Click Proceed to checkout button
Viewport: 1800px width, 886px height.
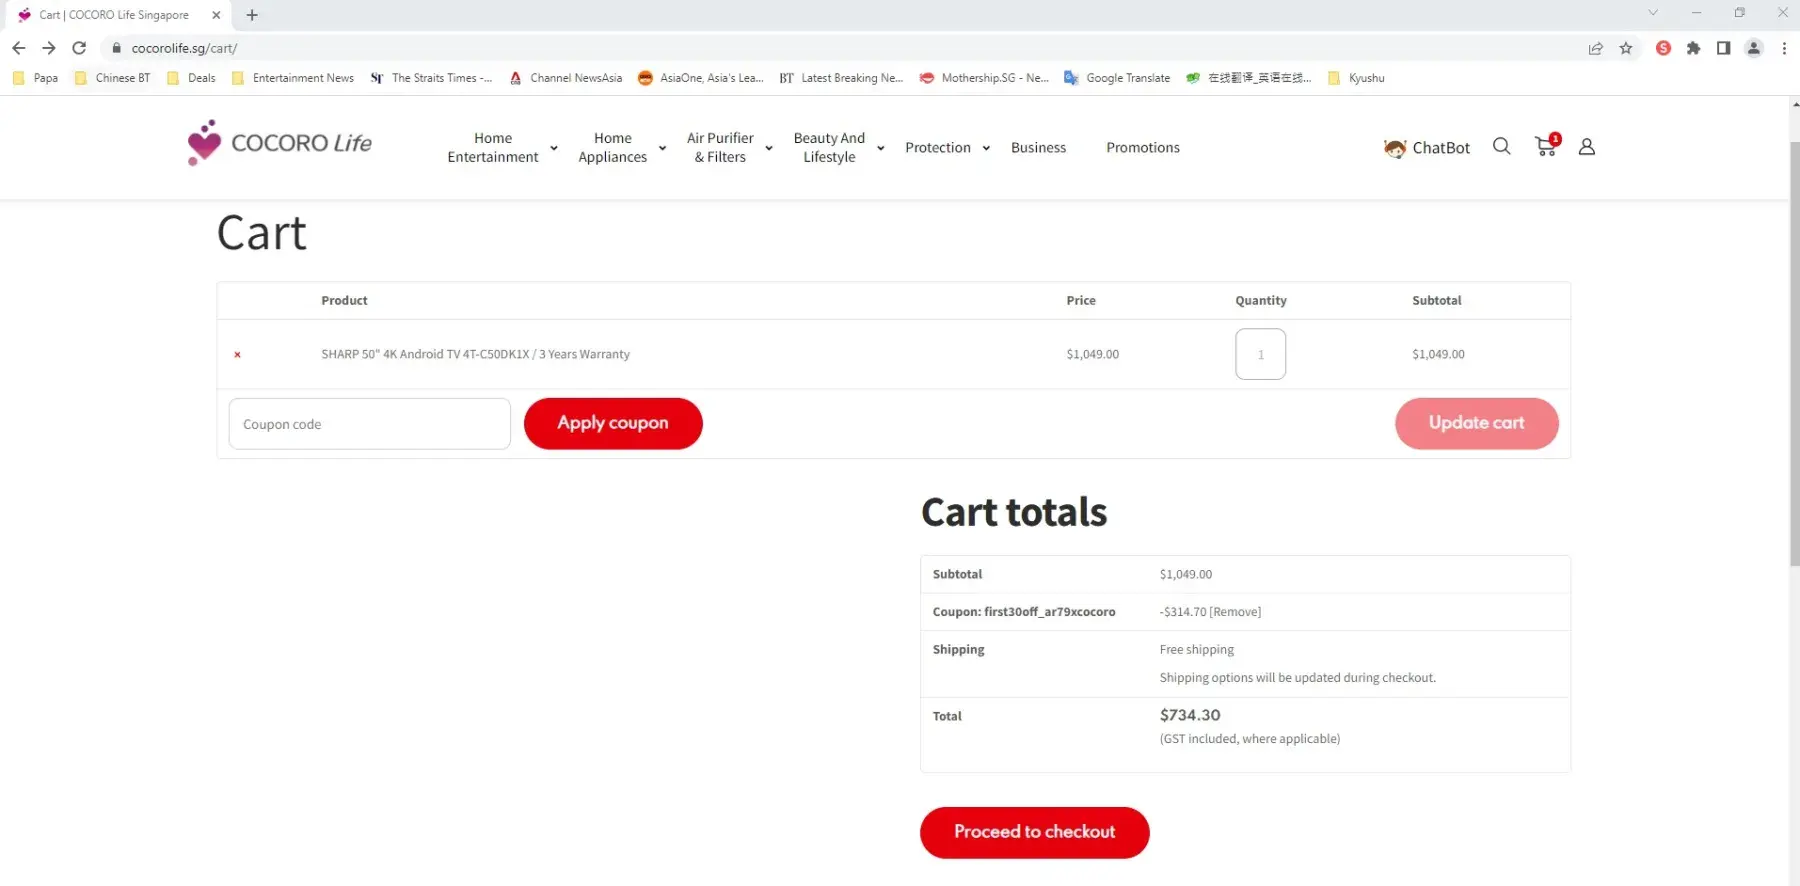(1034, 832)
